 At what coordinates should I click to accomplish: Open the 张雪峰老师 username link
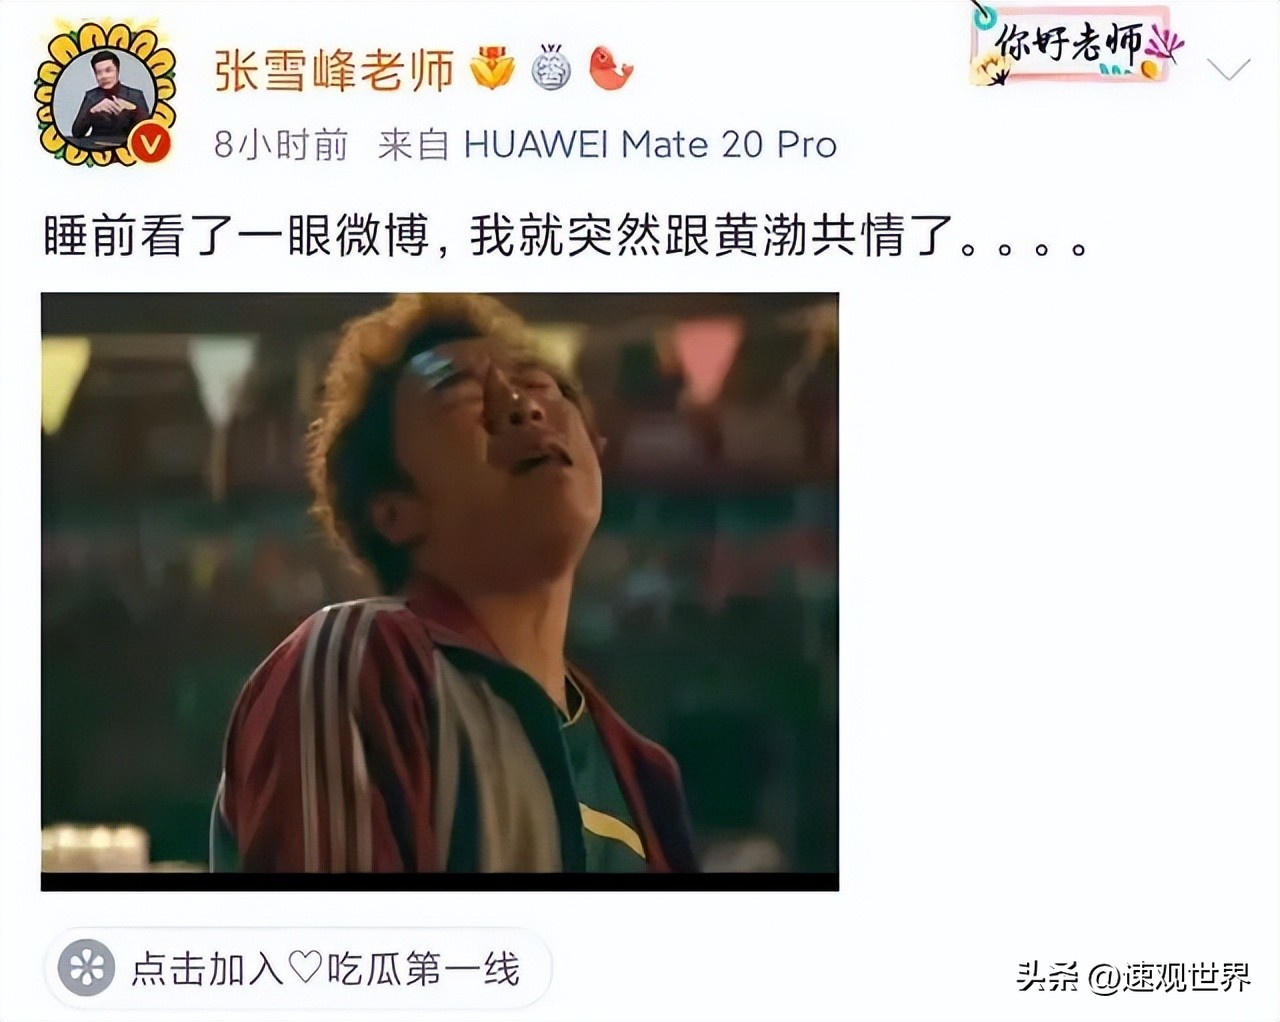coord(334,69)
